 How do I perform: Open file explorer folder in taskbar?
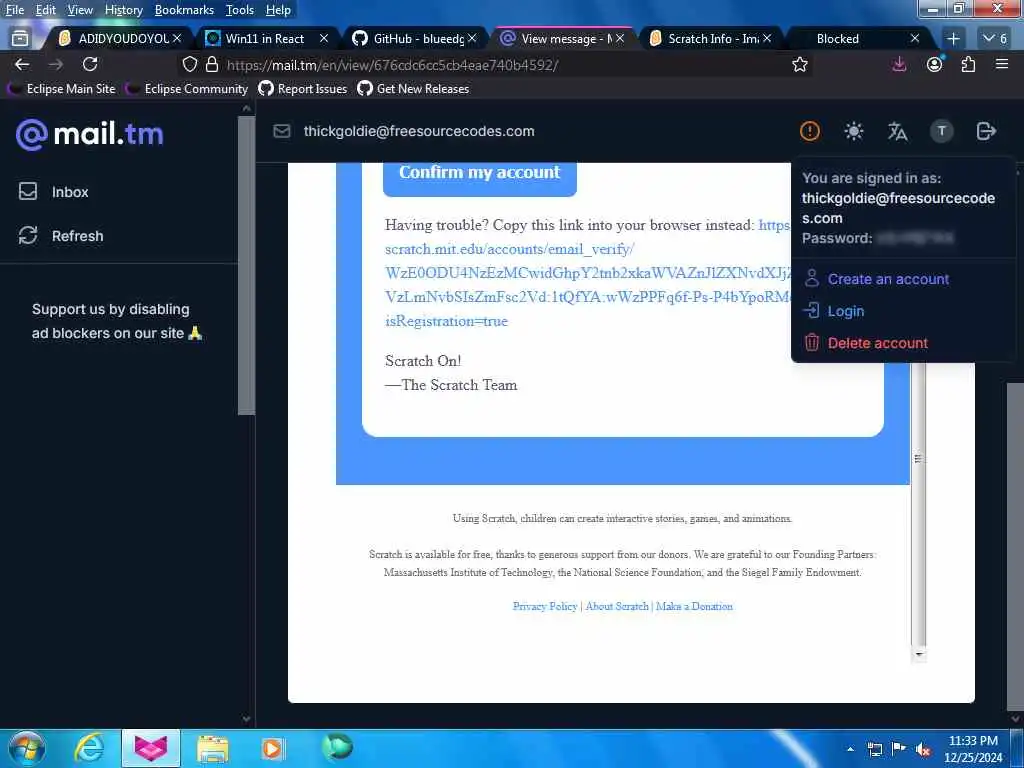[212, 748]
